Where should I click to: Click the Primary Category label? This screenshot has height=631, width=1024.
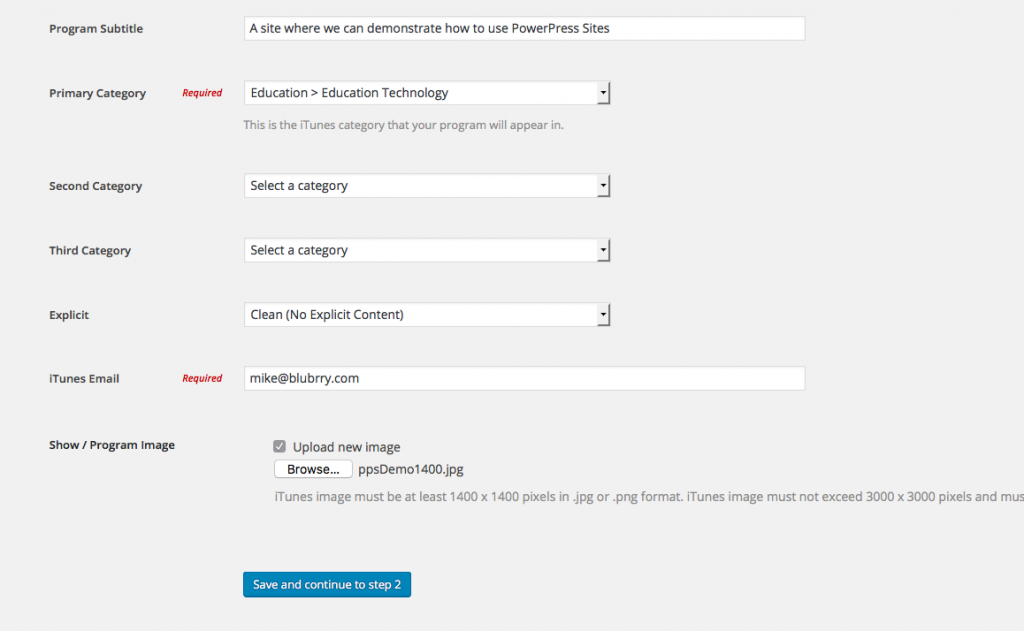click(97, 93)
